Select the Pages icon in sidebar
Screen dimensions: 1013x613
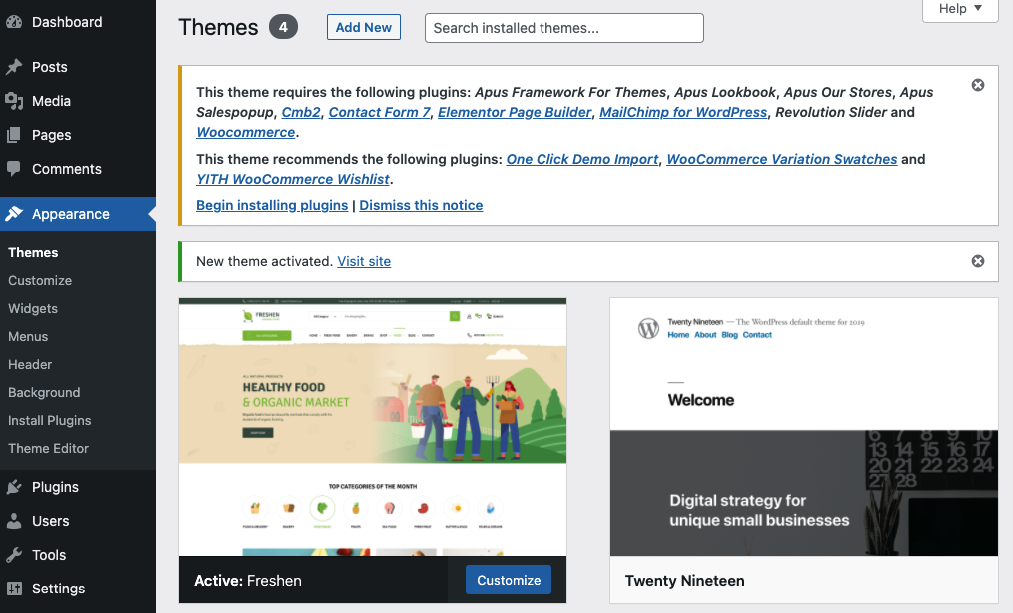14,135
